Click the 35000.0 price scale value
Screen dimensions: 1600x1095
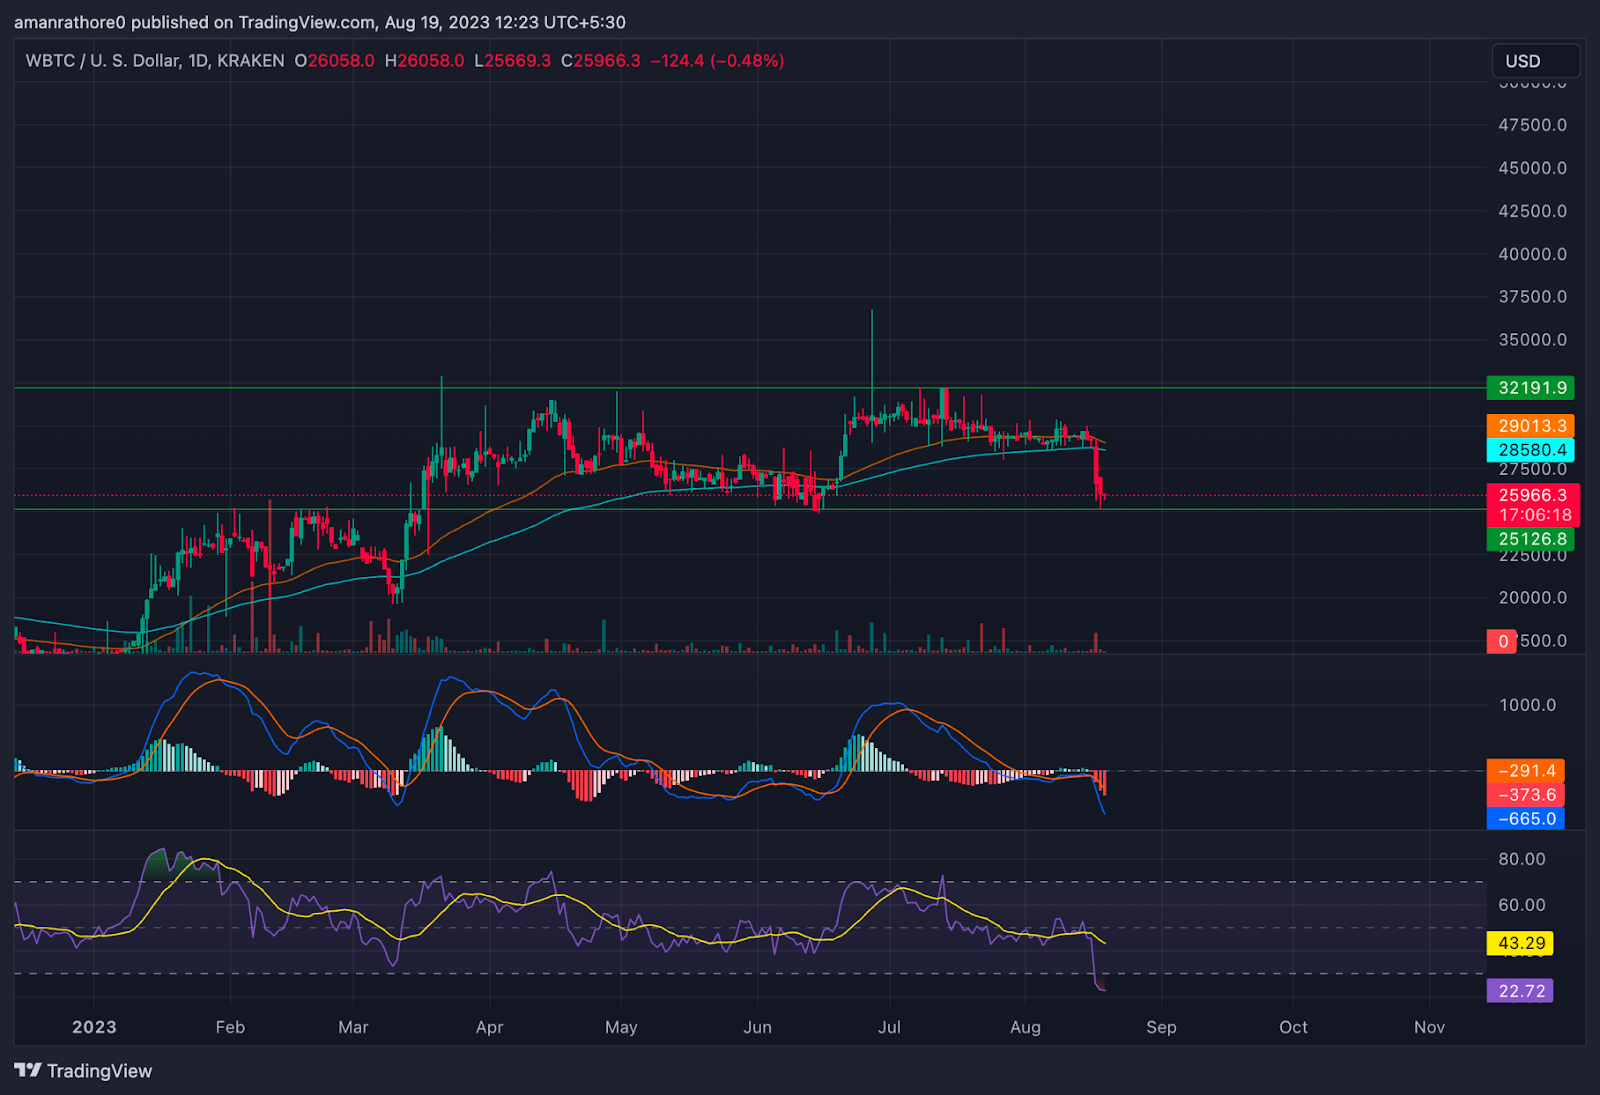pos(1532,340)
